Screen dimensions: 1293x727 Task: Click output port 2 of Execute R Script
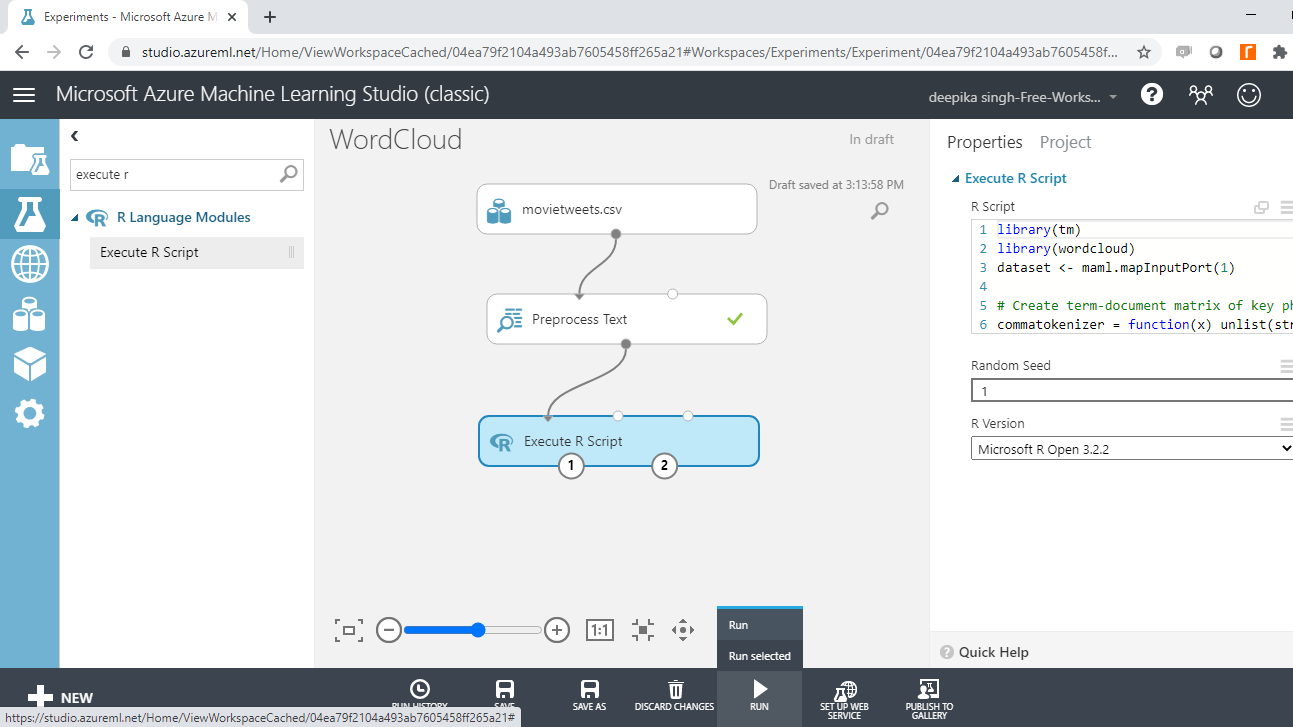point(664,465)
